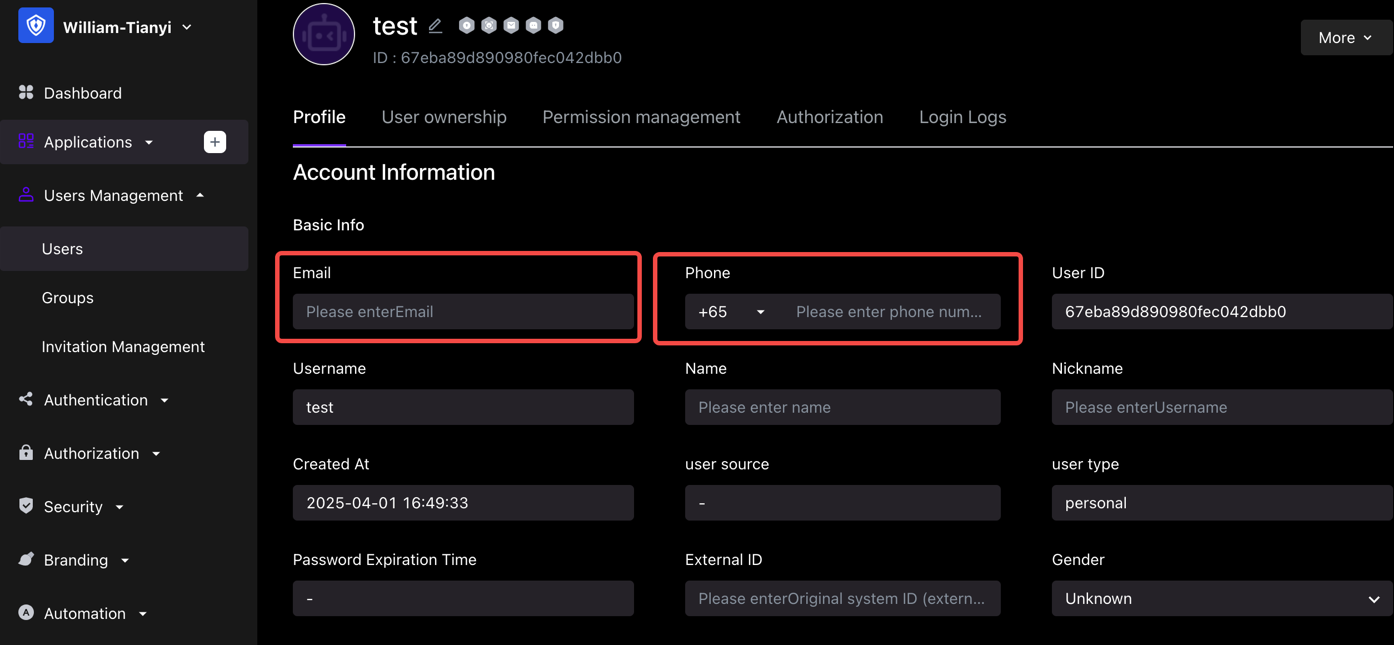Click the Authorization lock icon in sidebar

pos(26,453)
